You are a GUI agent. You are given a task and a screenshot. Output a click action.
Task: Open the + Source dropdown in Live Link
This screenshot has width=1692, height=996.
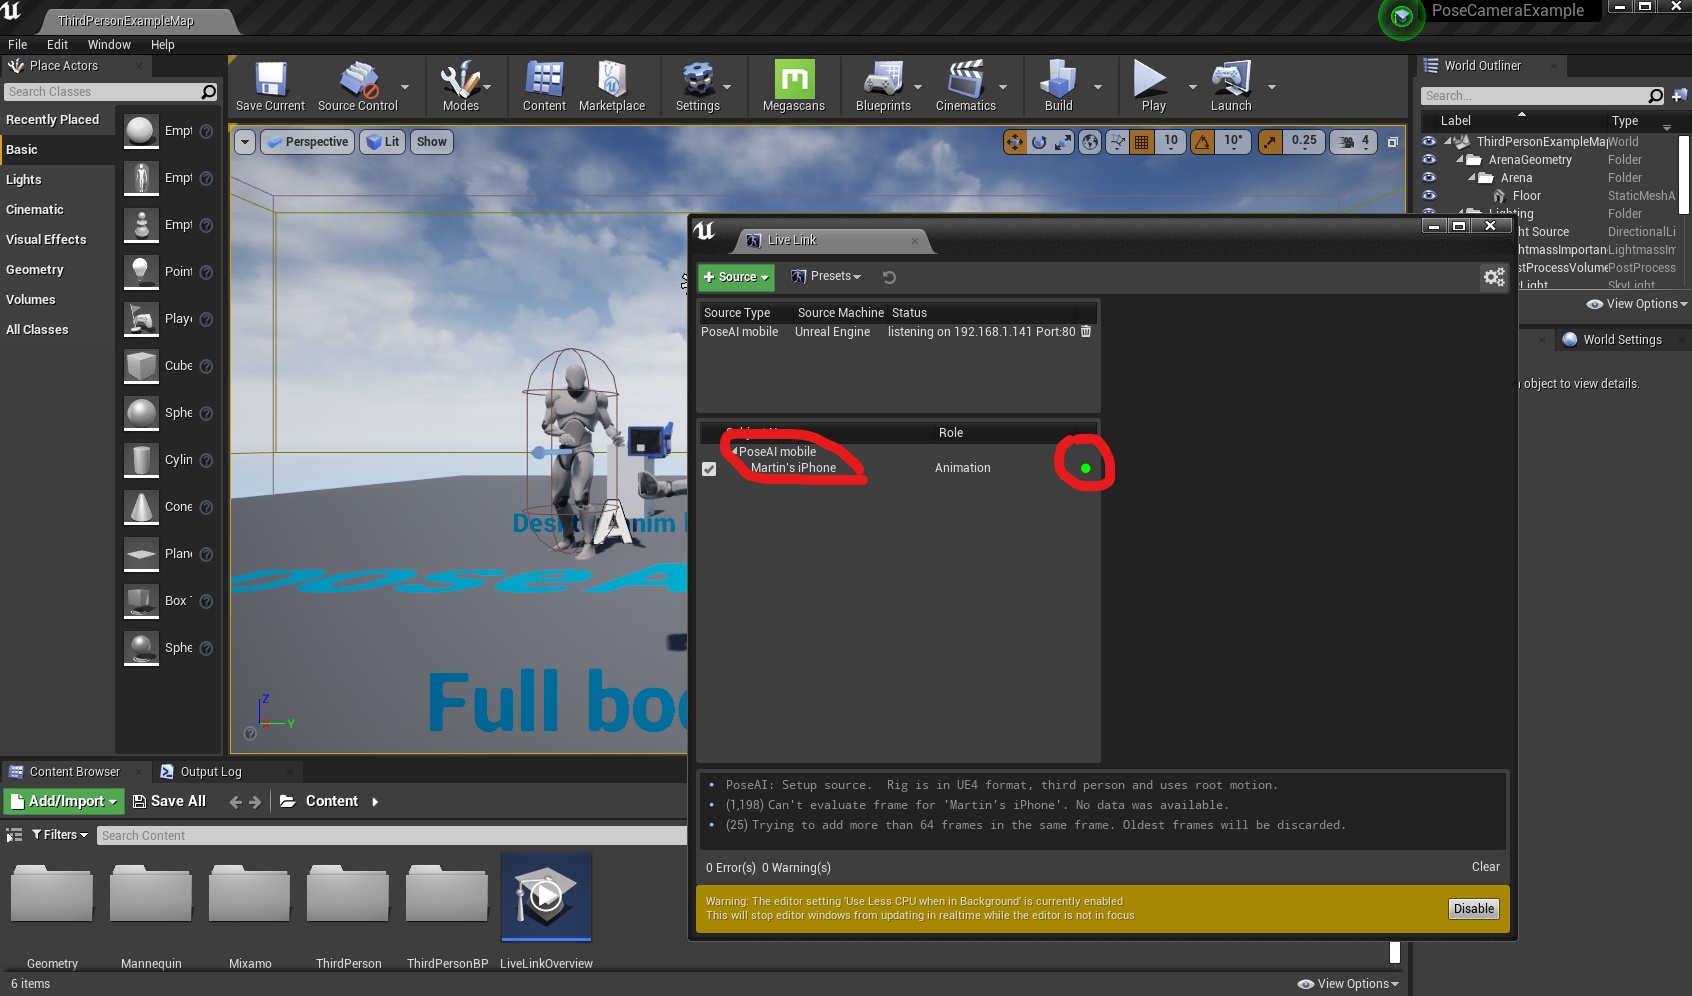(736, 277)
